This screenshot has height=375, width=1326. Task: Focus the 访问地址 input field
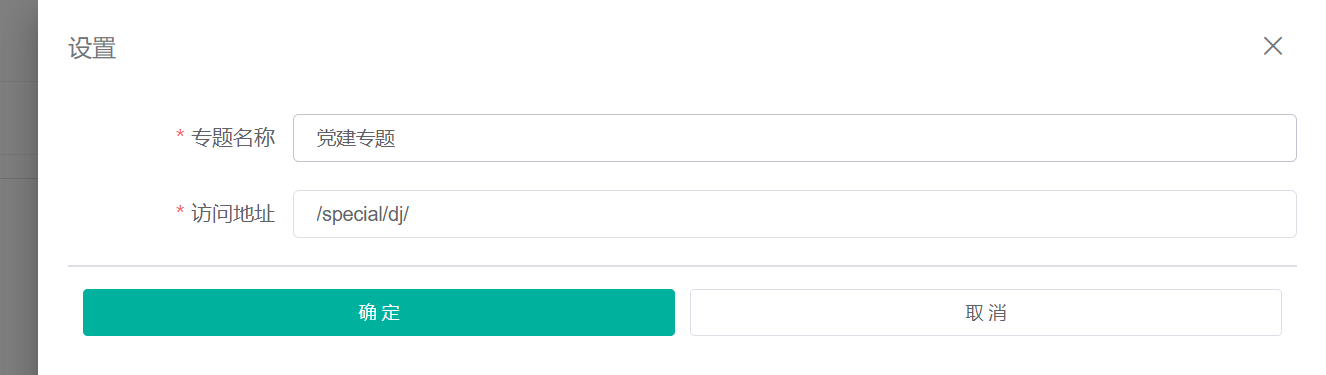(x=795, y=214)
